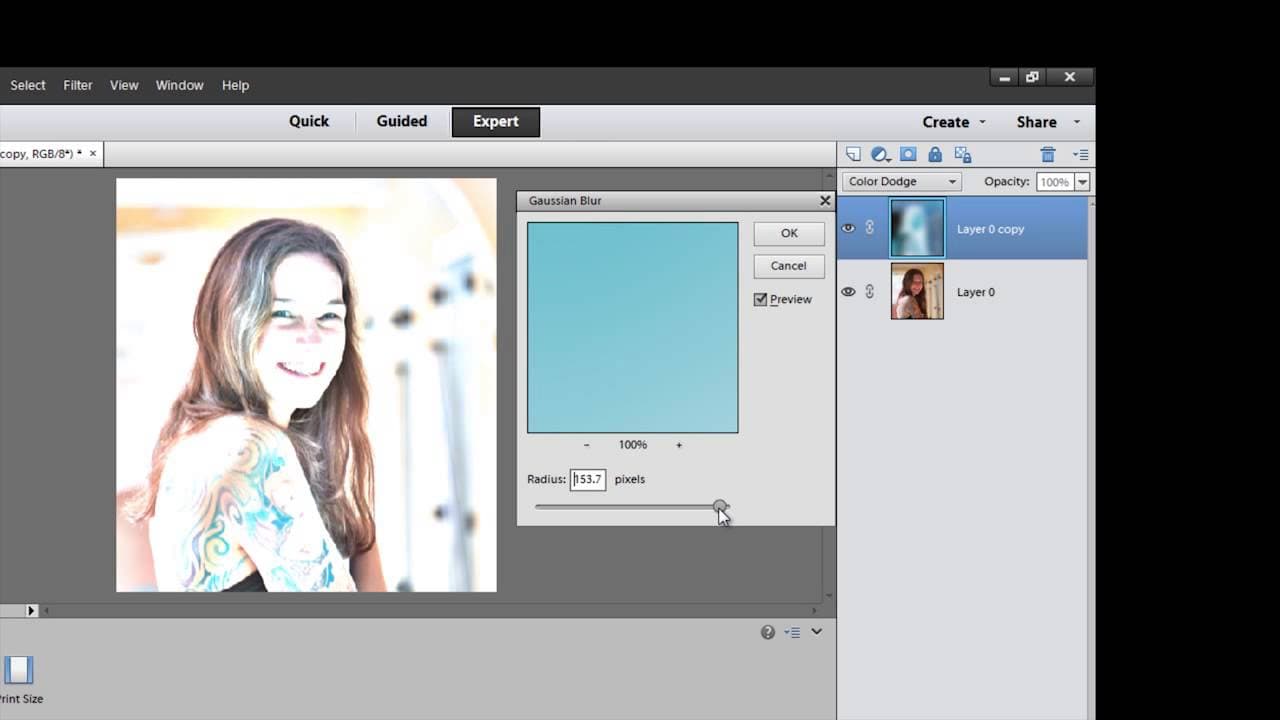
Task: Open tool options flyout menu icon
Action: pyautogui.click(x=792, y=632)
